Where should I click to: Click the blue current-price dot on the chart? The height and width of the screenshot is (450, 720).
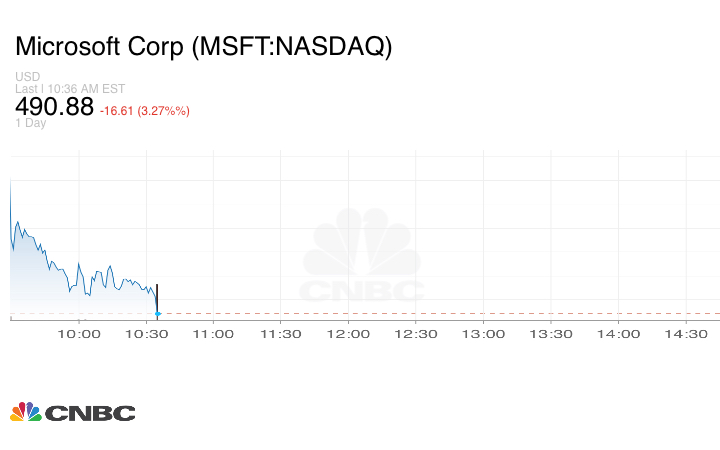(157, 314)
